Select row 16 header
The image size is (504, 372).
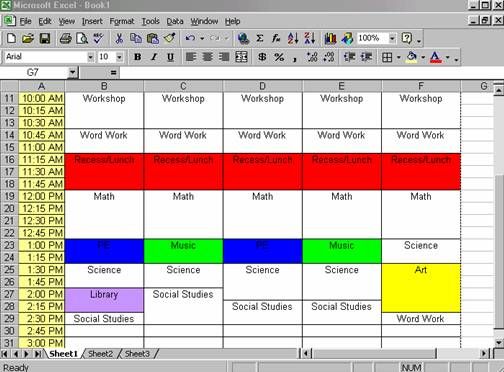[x=9, y=159]
